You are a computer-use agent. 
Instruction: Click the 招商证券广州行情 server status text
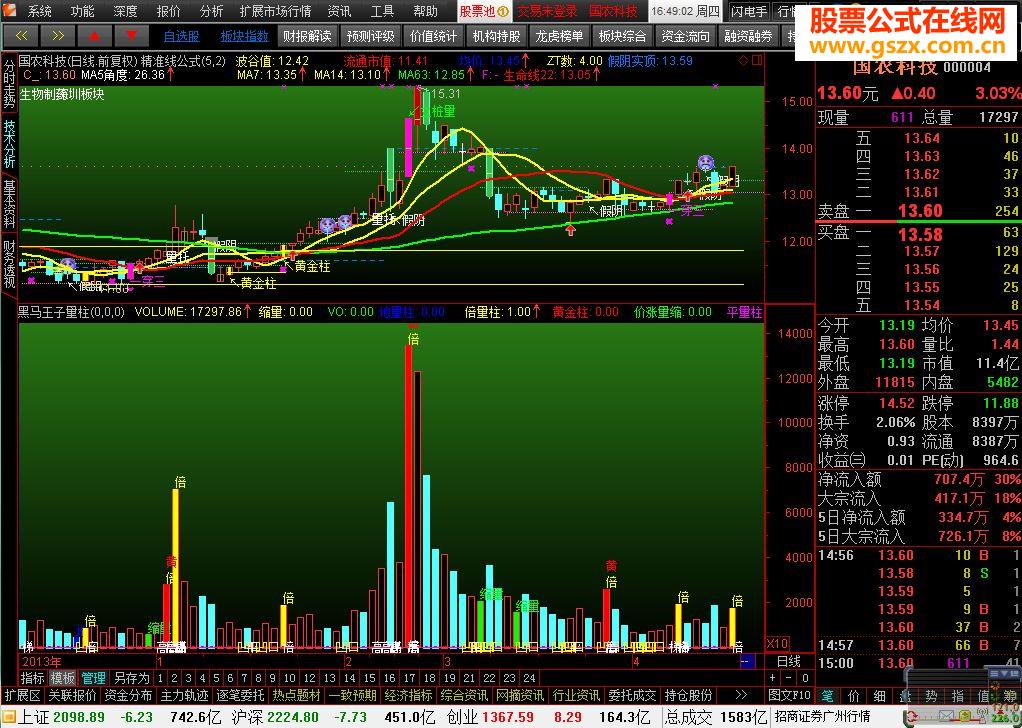(823, 717)
